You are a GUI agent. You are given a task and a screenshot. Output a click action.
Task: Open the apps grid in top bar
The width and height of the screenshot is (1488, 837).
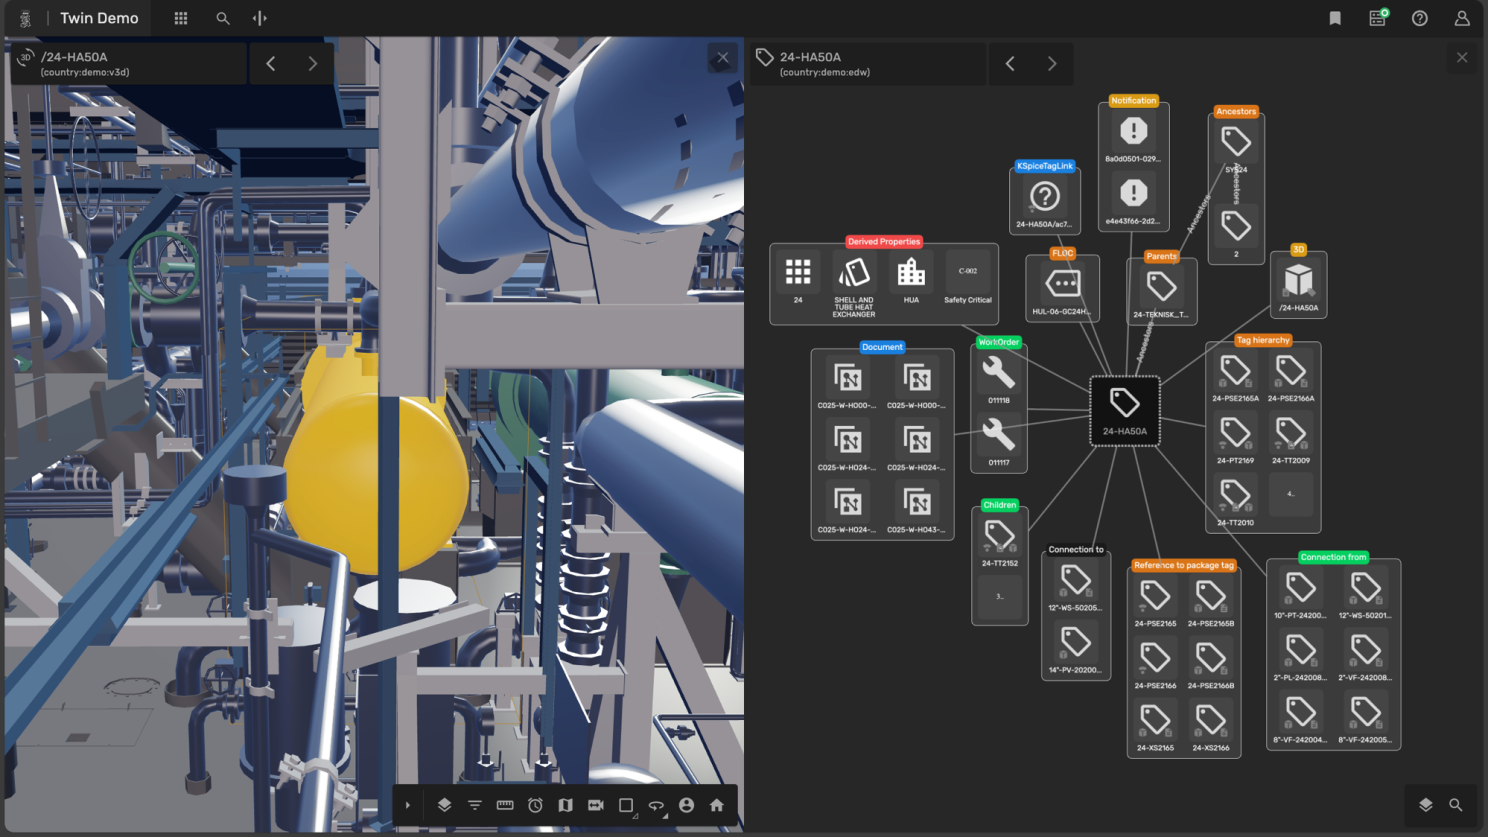click(x=181, y=18)
